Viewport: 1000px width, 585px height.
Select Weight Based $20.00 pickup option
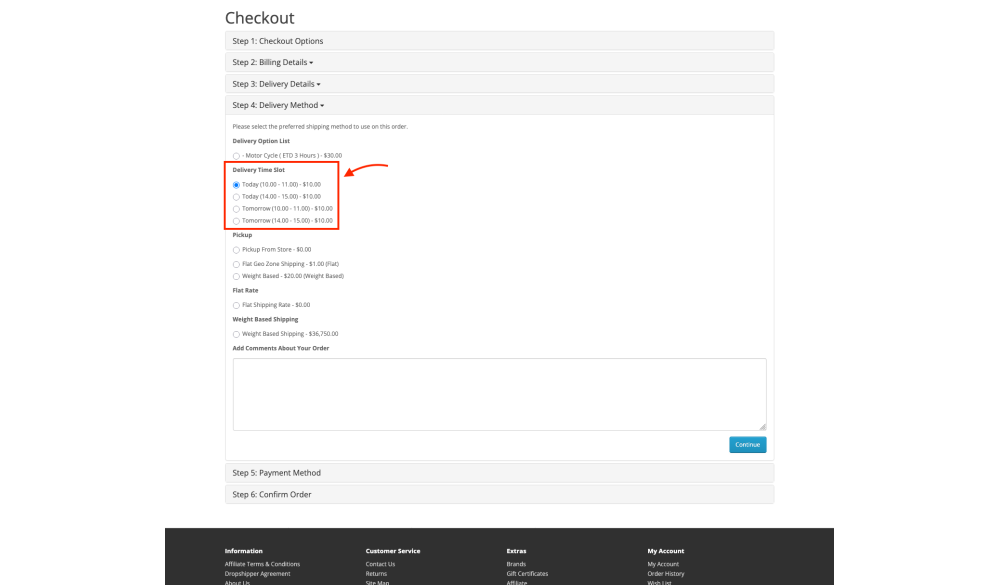[236, 276]
